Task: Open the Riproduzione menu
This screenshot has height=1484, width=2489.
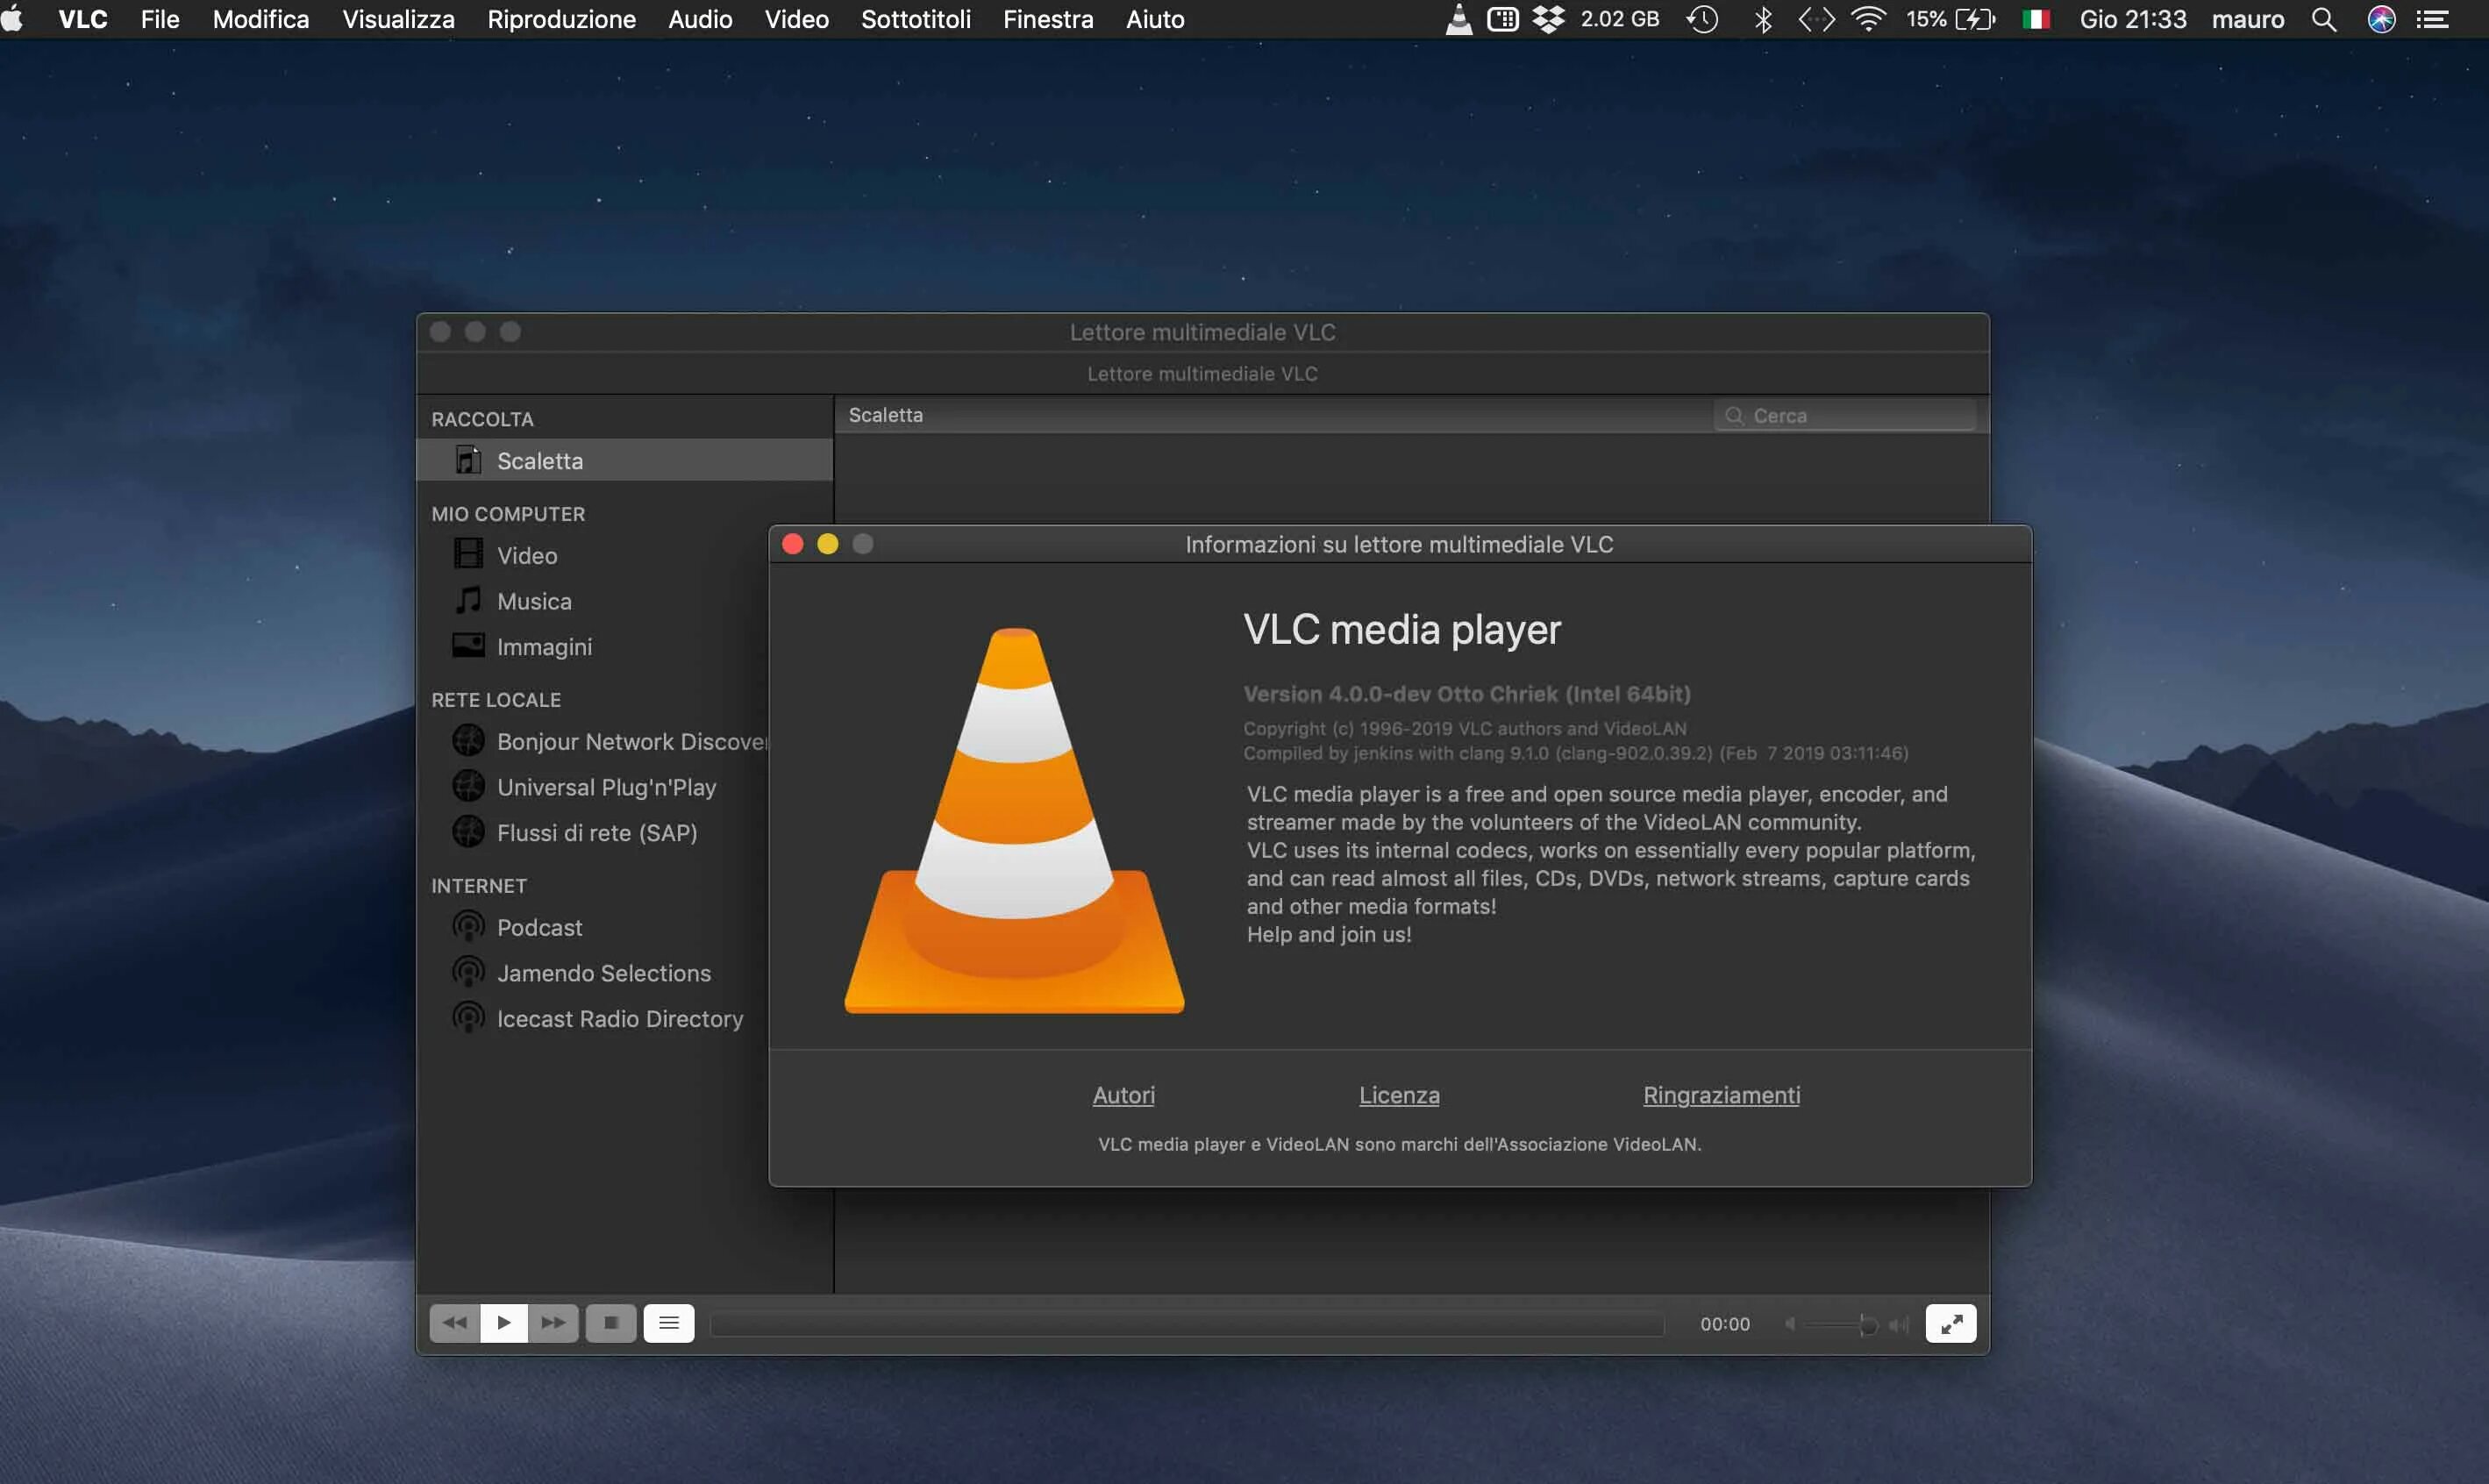Action: coord(561,19)
